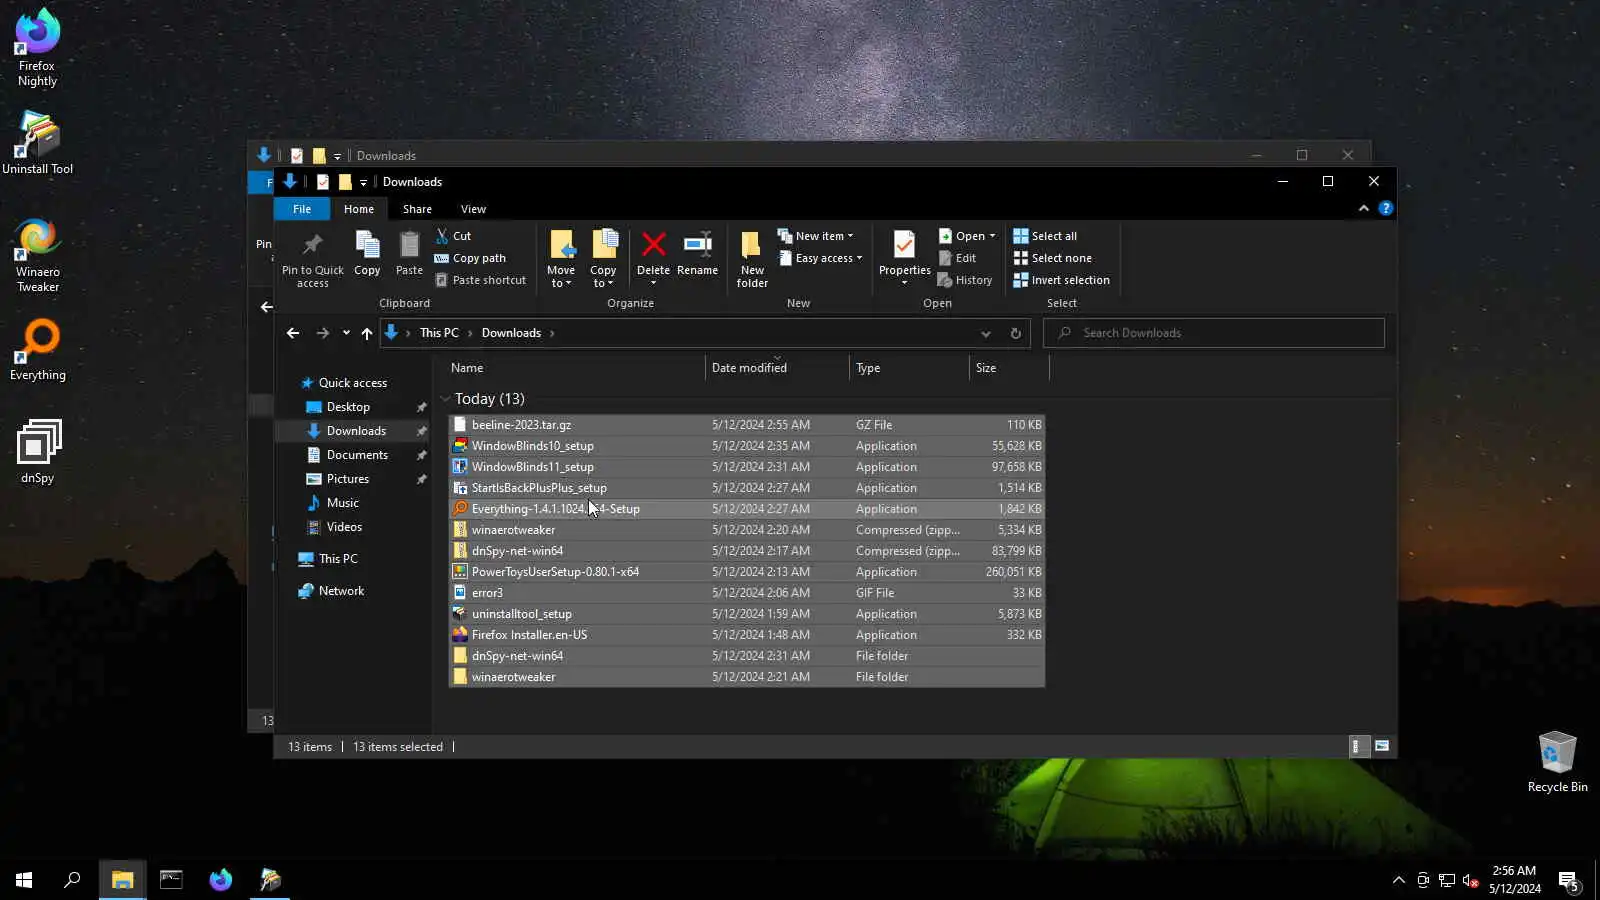Open the Customize Quick Access Toolbar dropdown
The image size is (1600, 900).
click(x=363, y=182)
